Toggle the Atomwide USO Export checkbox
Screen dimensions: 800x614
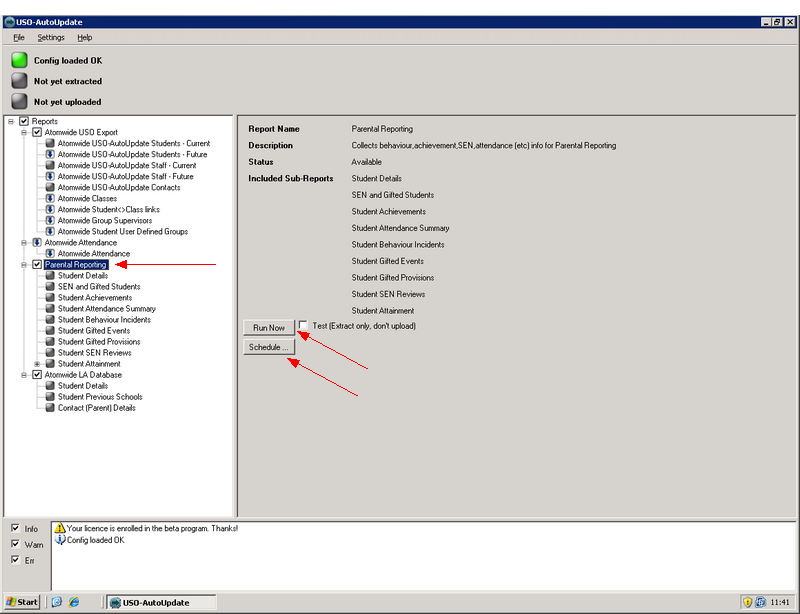coord(37,132)
